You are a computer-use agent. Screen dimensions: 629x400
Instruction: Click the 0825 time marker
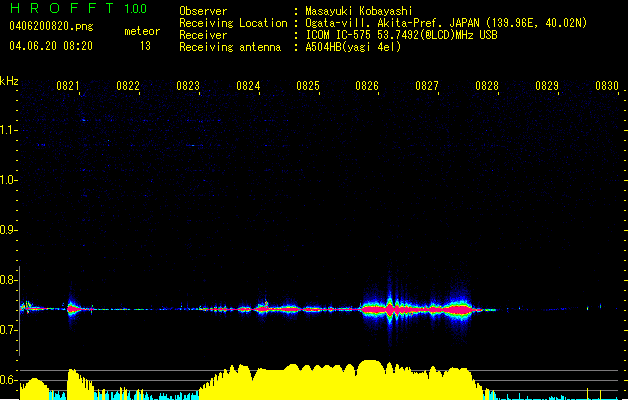(x=308, y=86)
